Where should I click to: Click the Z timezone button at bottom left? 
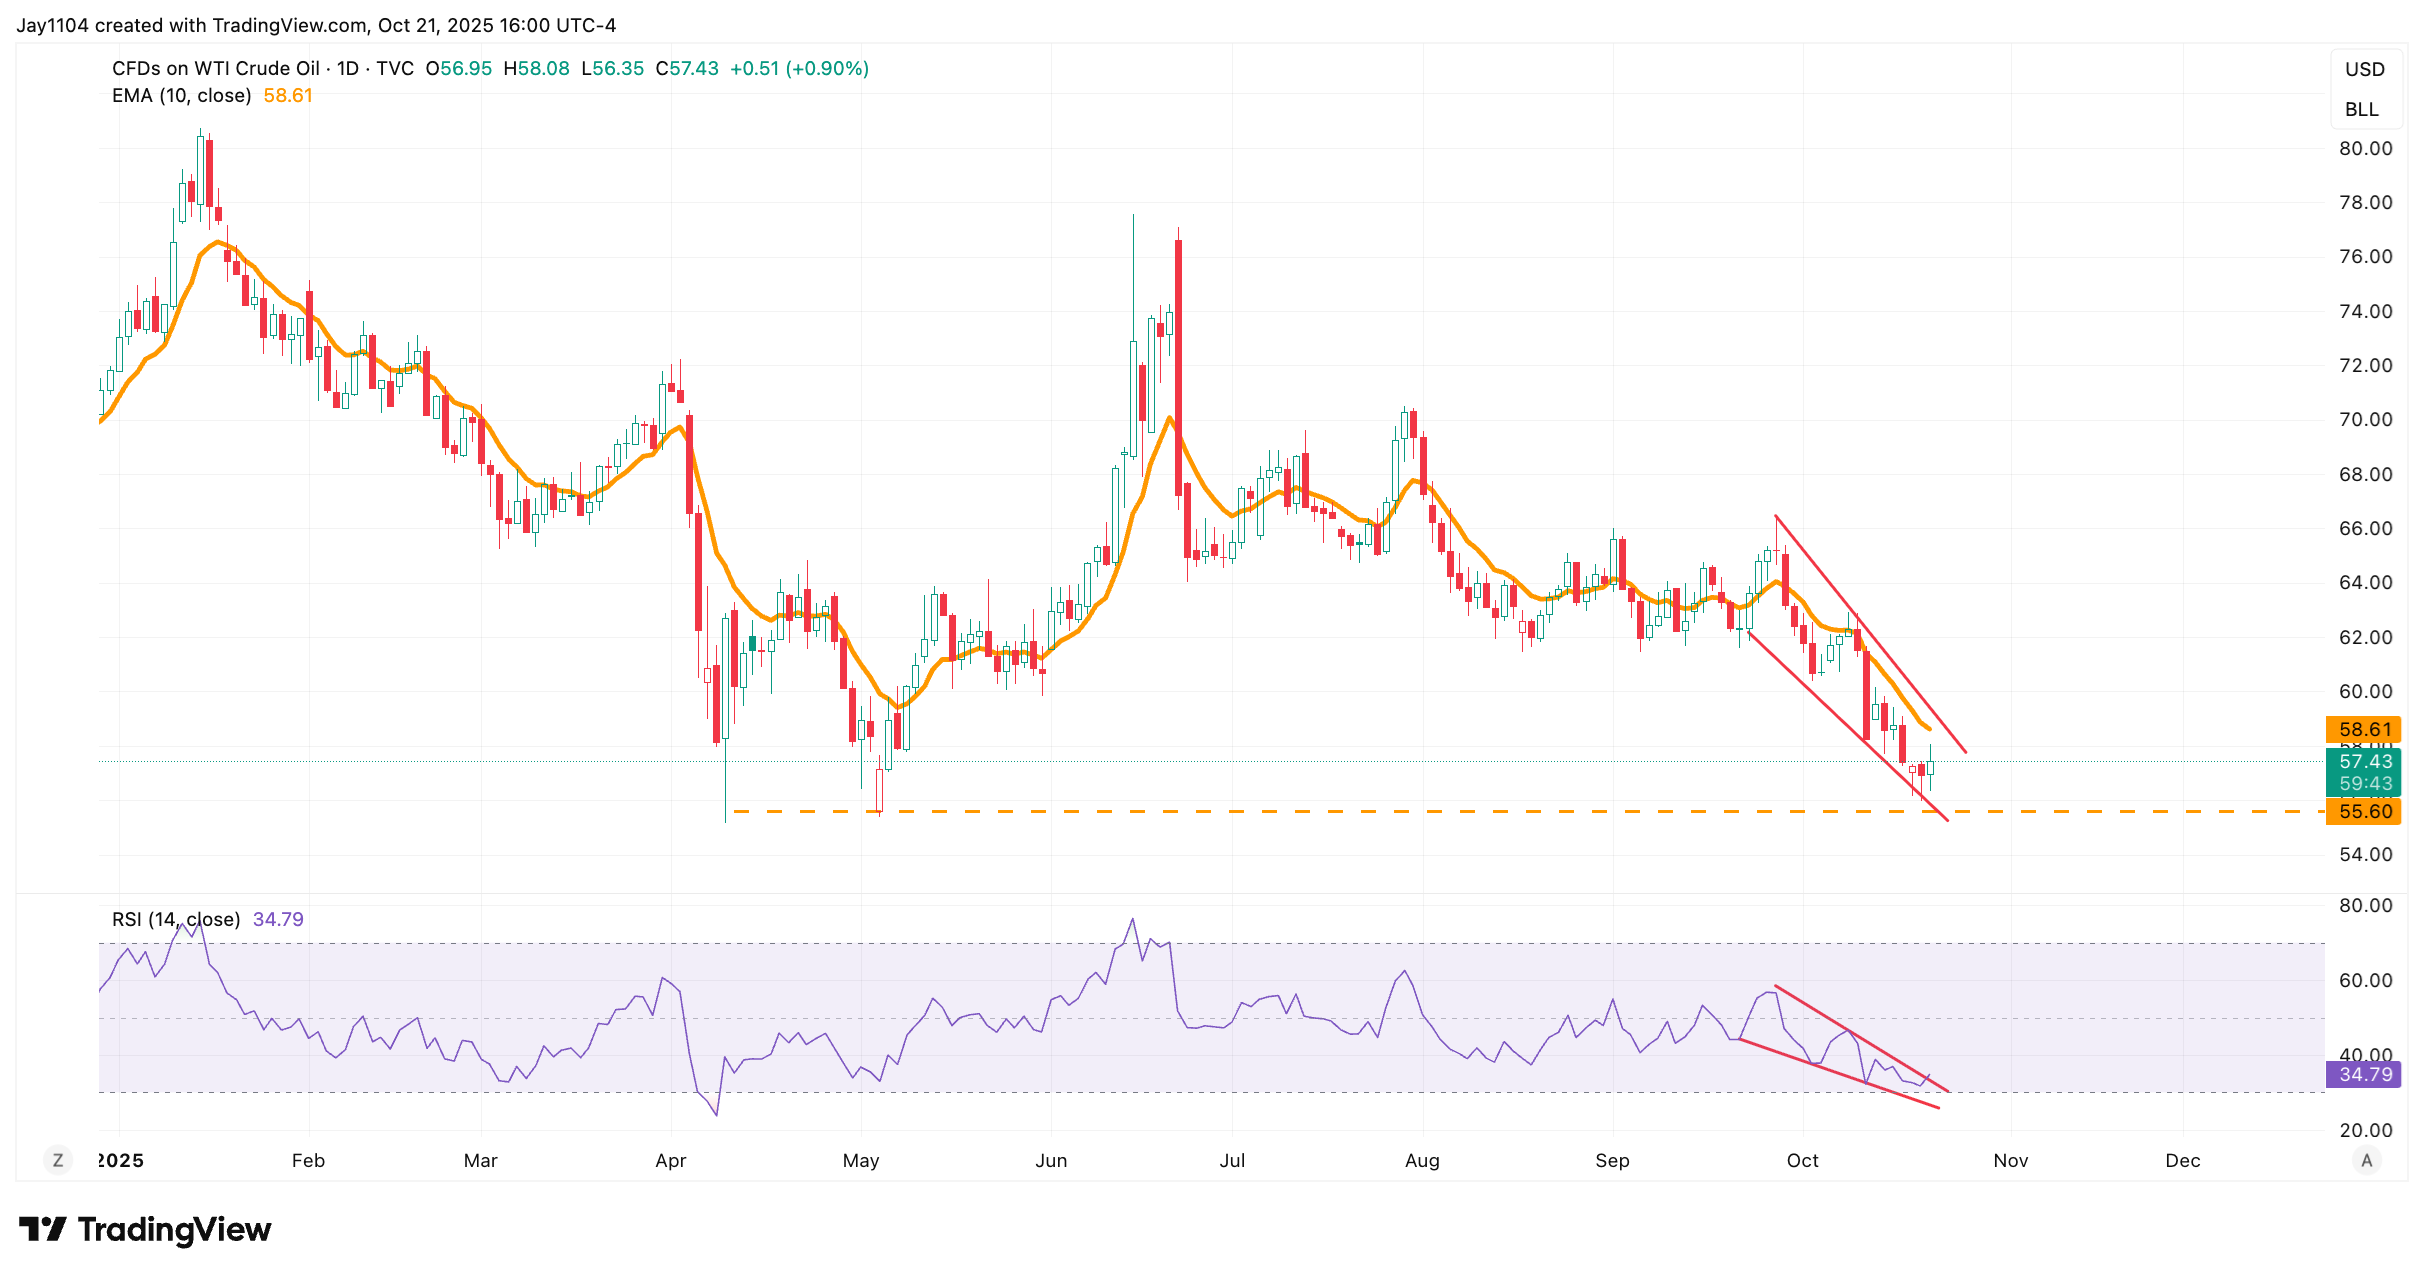pyautogui.click(x=58, y=1160)
